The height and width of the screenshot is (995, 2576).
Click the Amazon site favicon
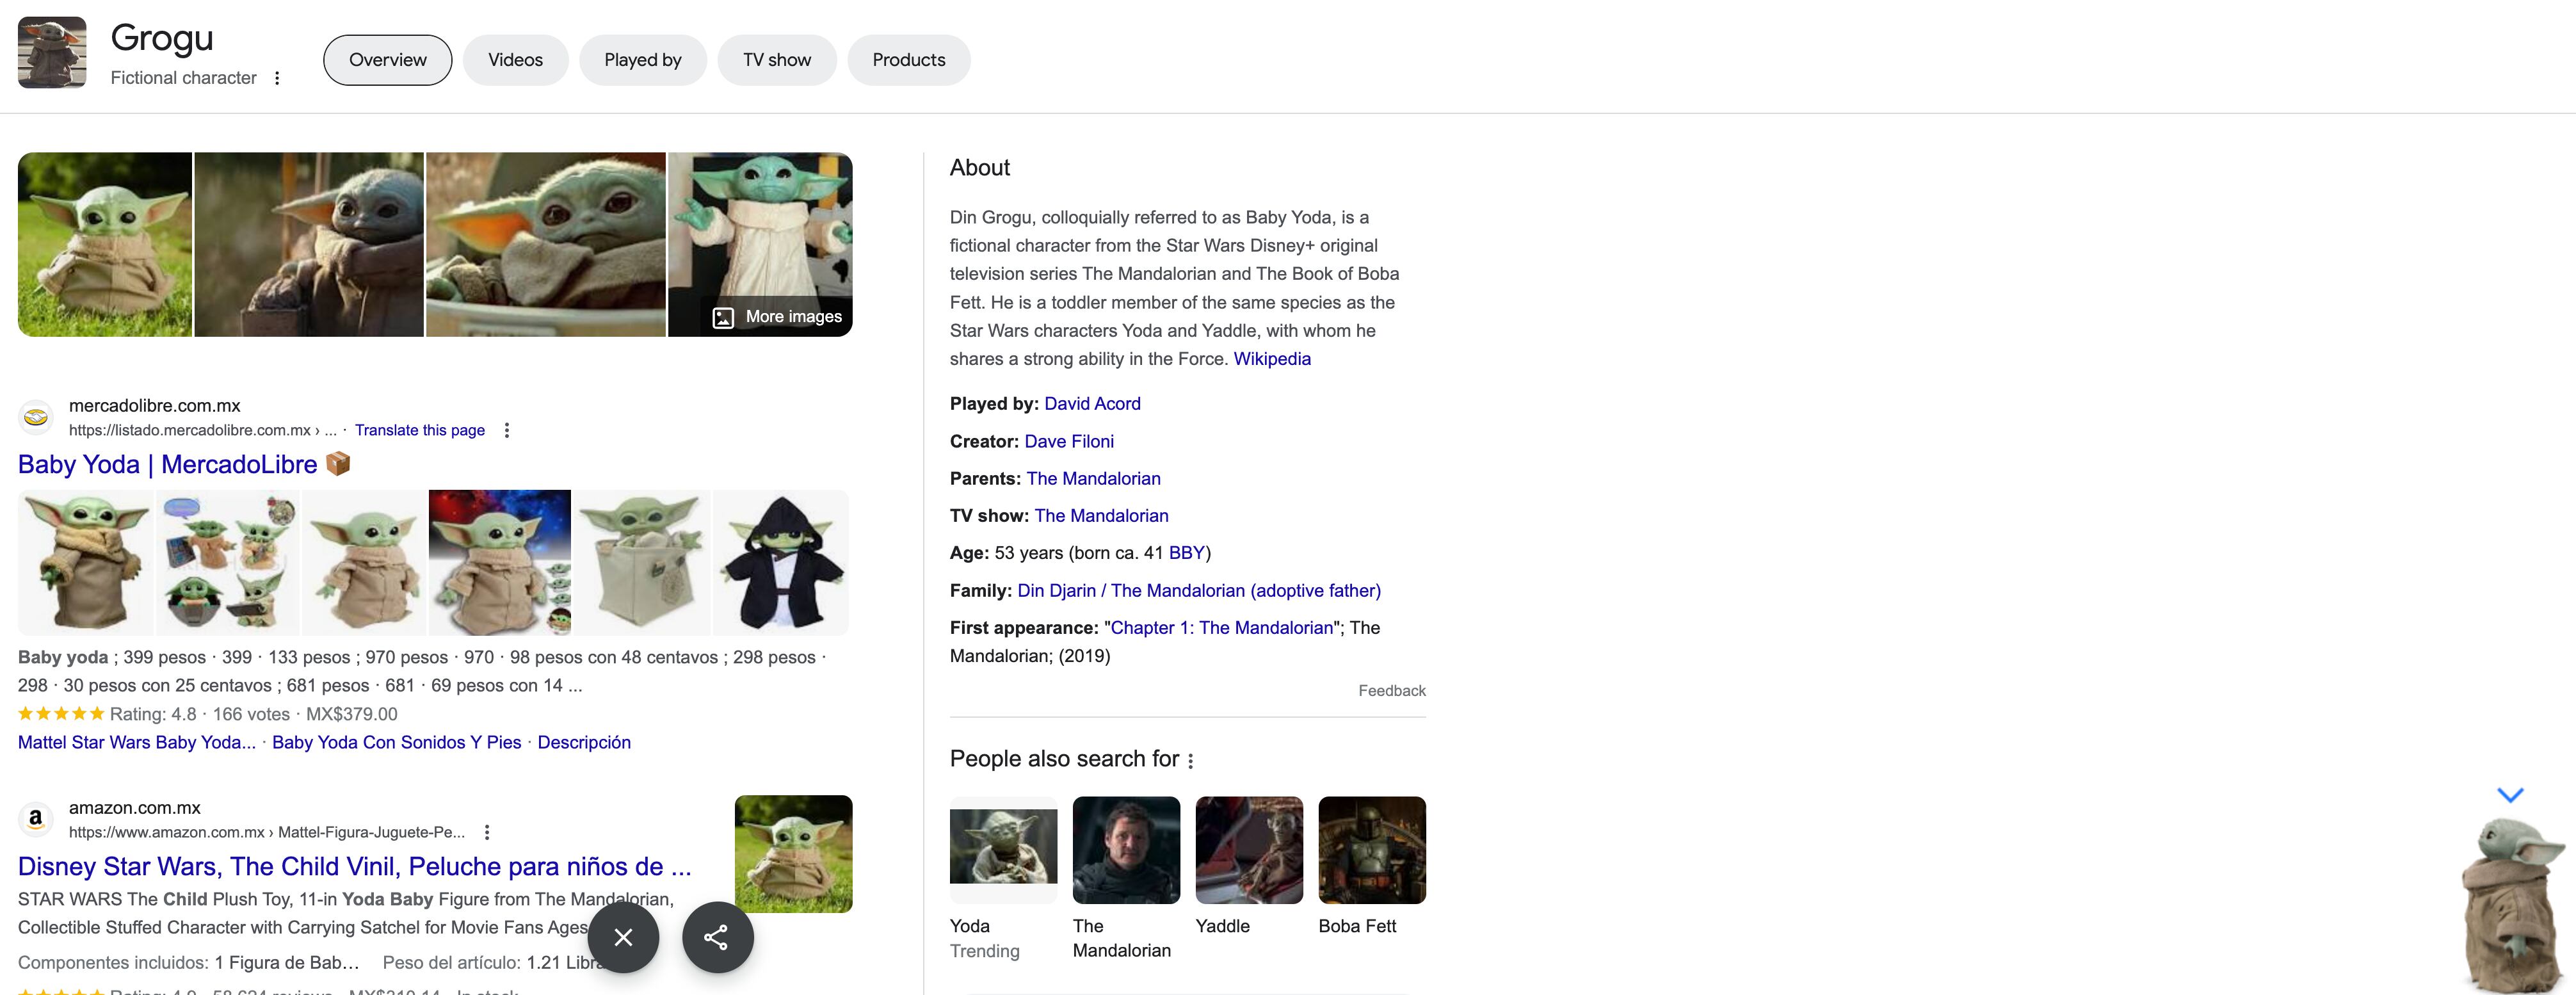[36, 819]
